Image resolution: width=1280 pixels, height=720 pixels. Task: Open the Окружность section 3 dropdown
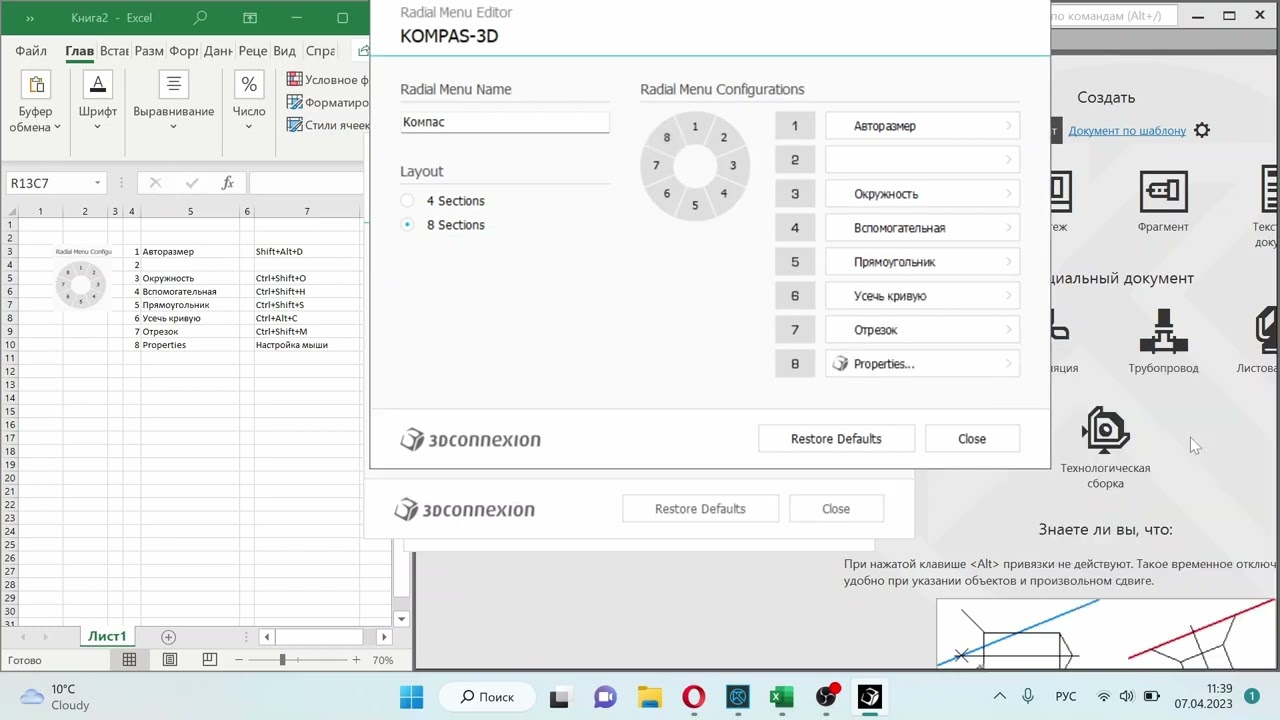pos(922,194)
